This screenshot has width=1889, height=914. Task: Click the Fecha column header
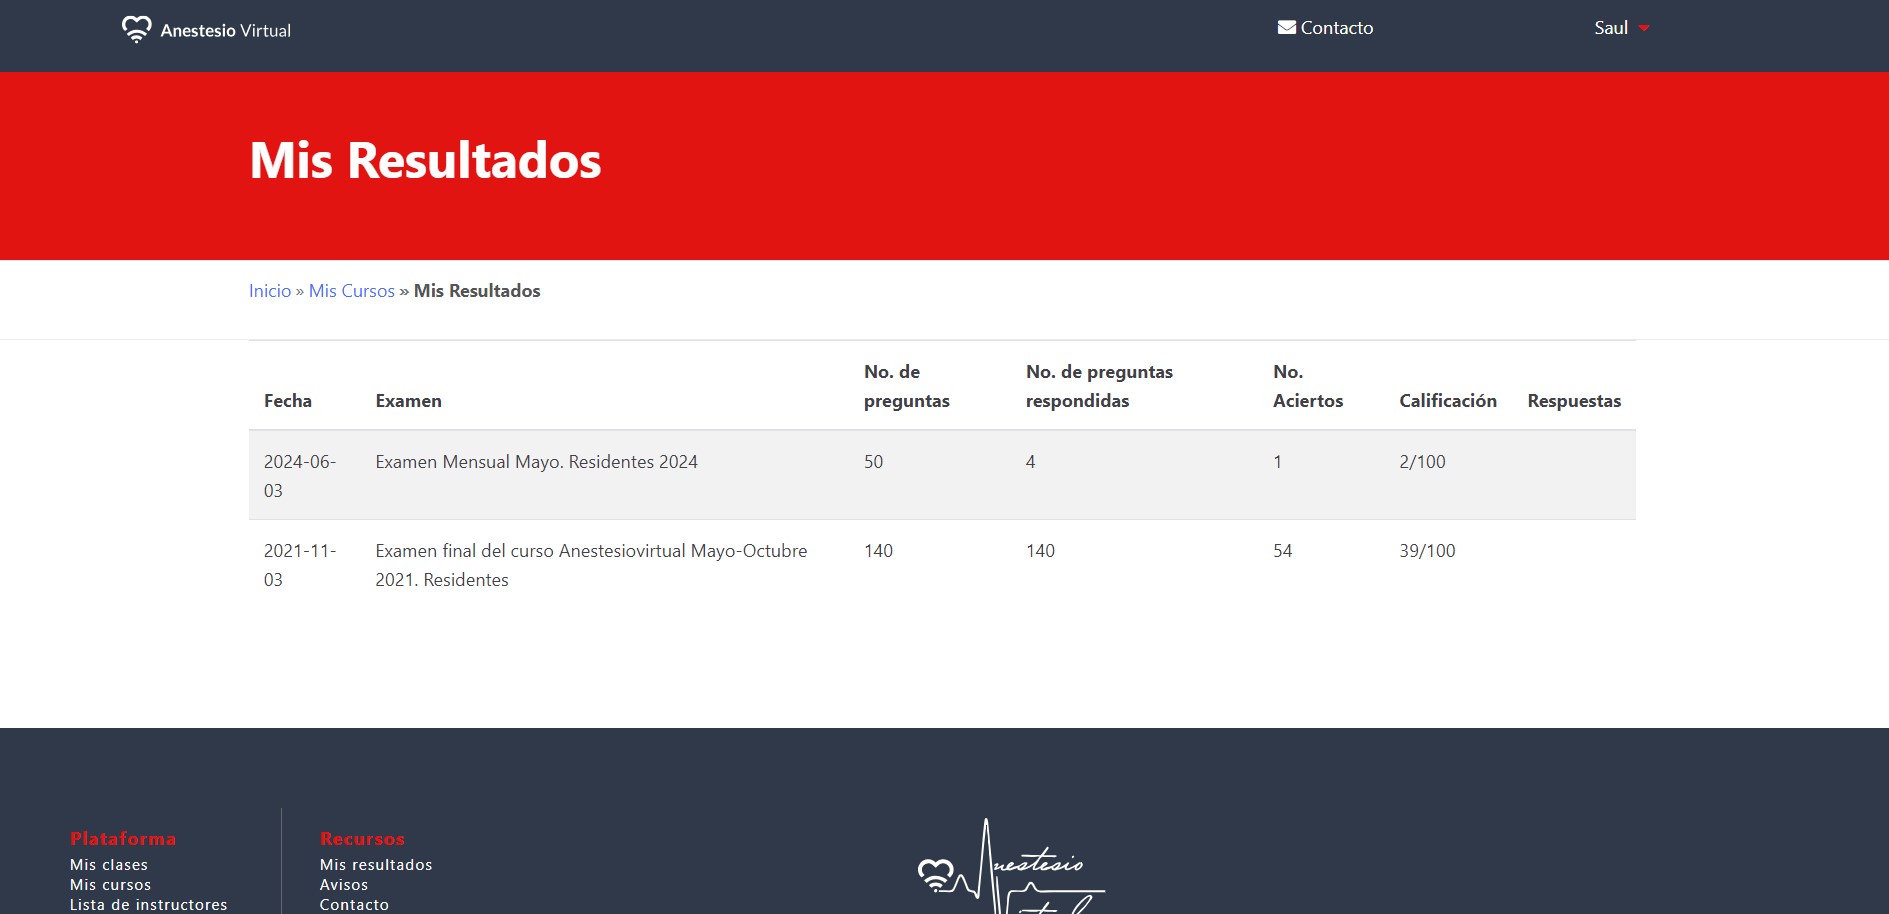[288, 401]
